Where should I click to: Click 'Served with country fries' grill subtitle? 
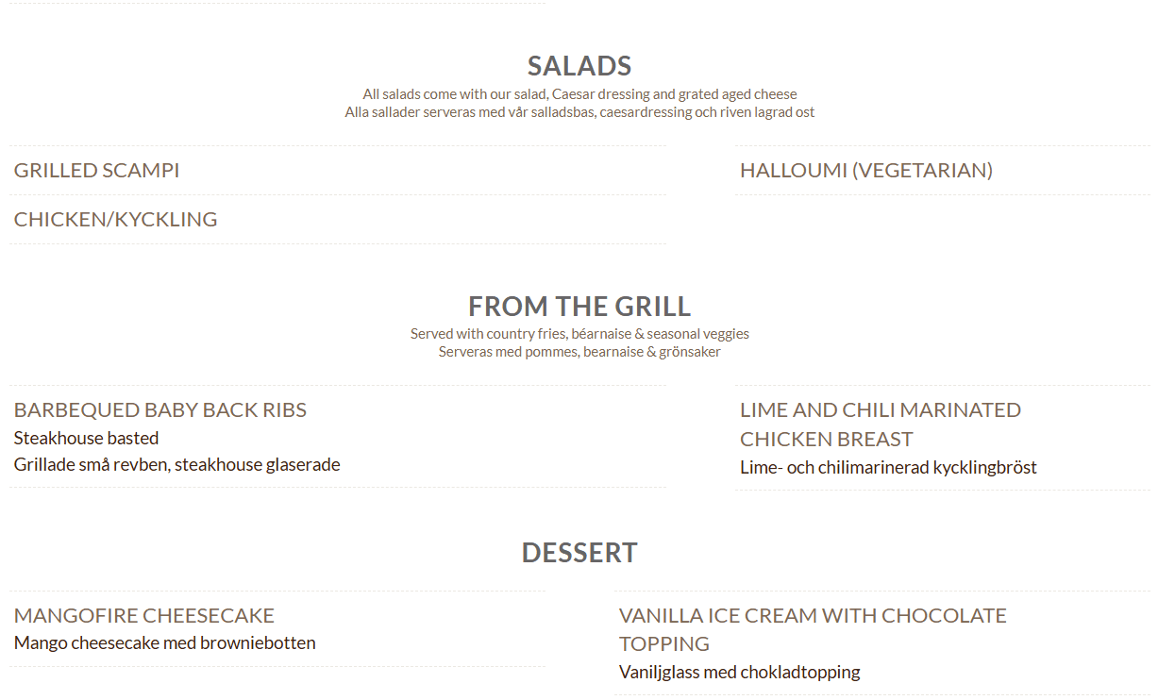click(580, 334)
